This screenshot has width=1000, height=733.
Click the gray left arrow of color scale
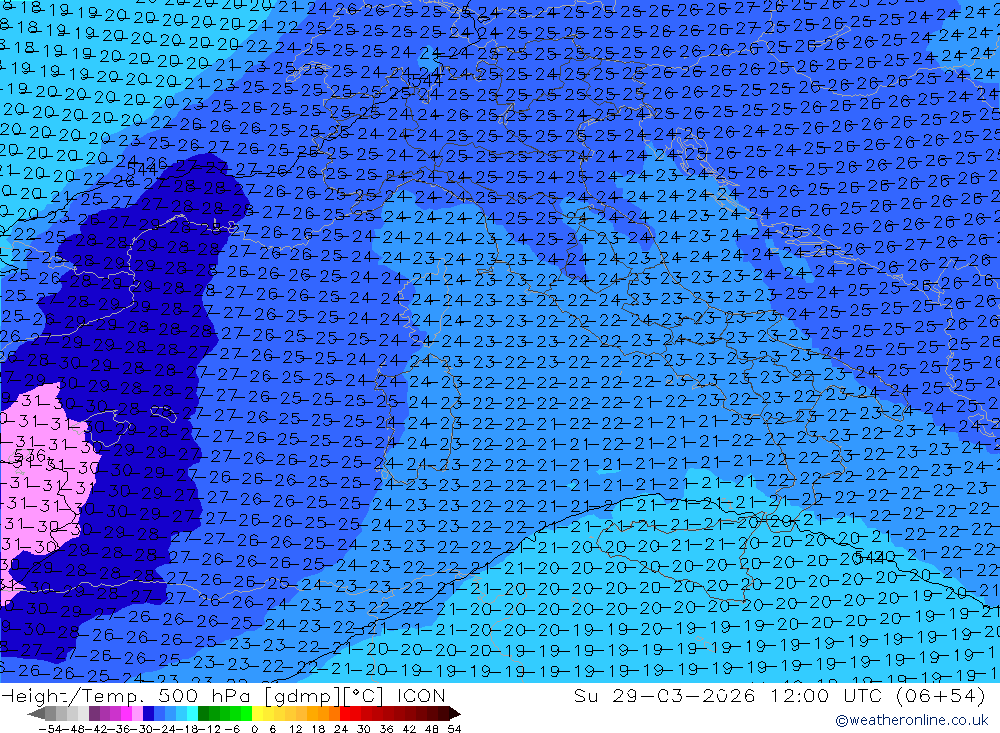click(36, 714)
